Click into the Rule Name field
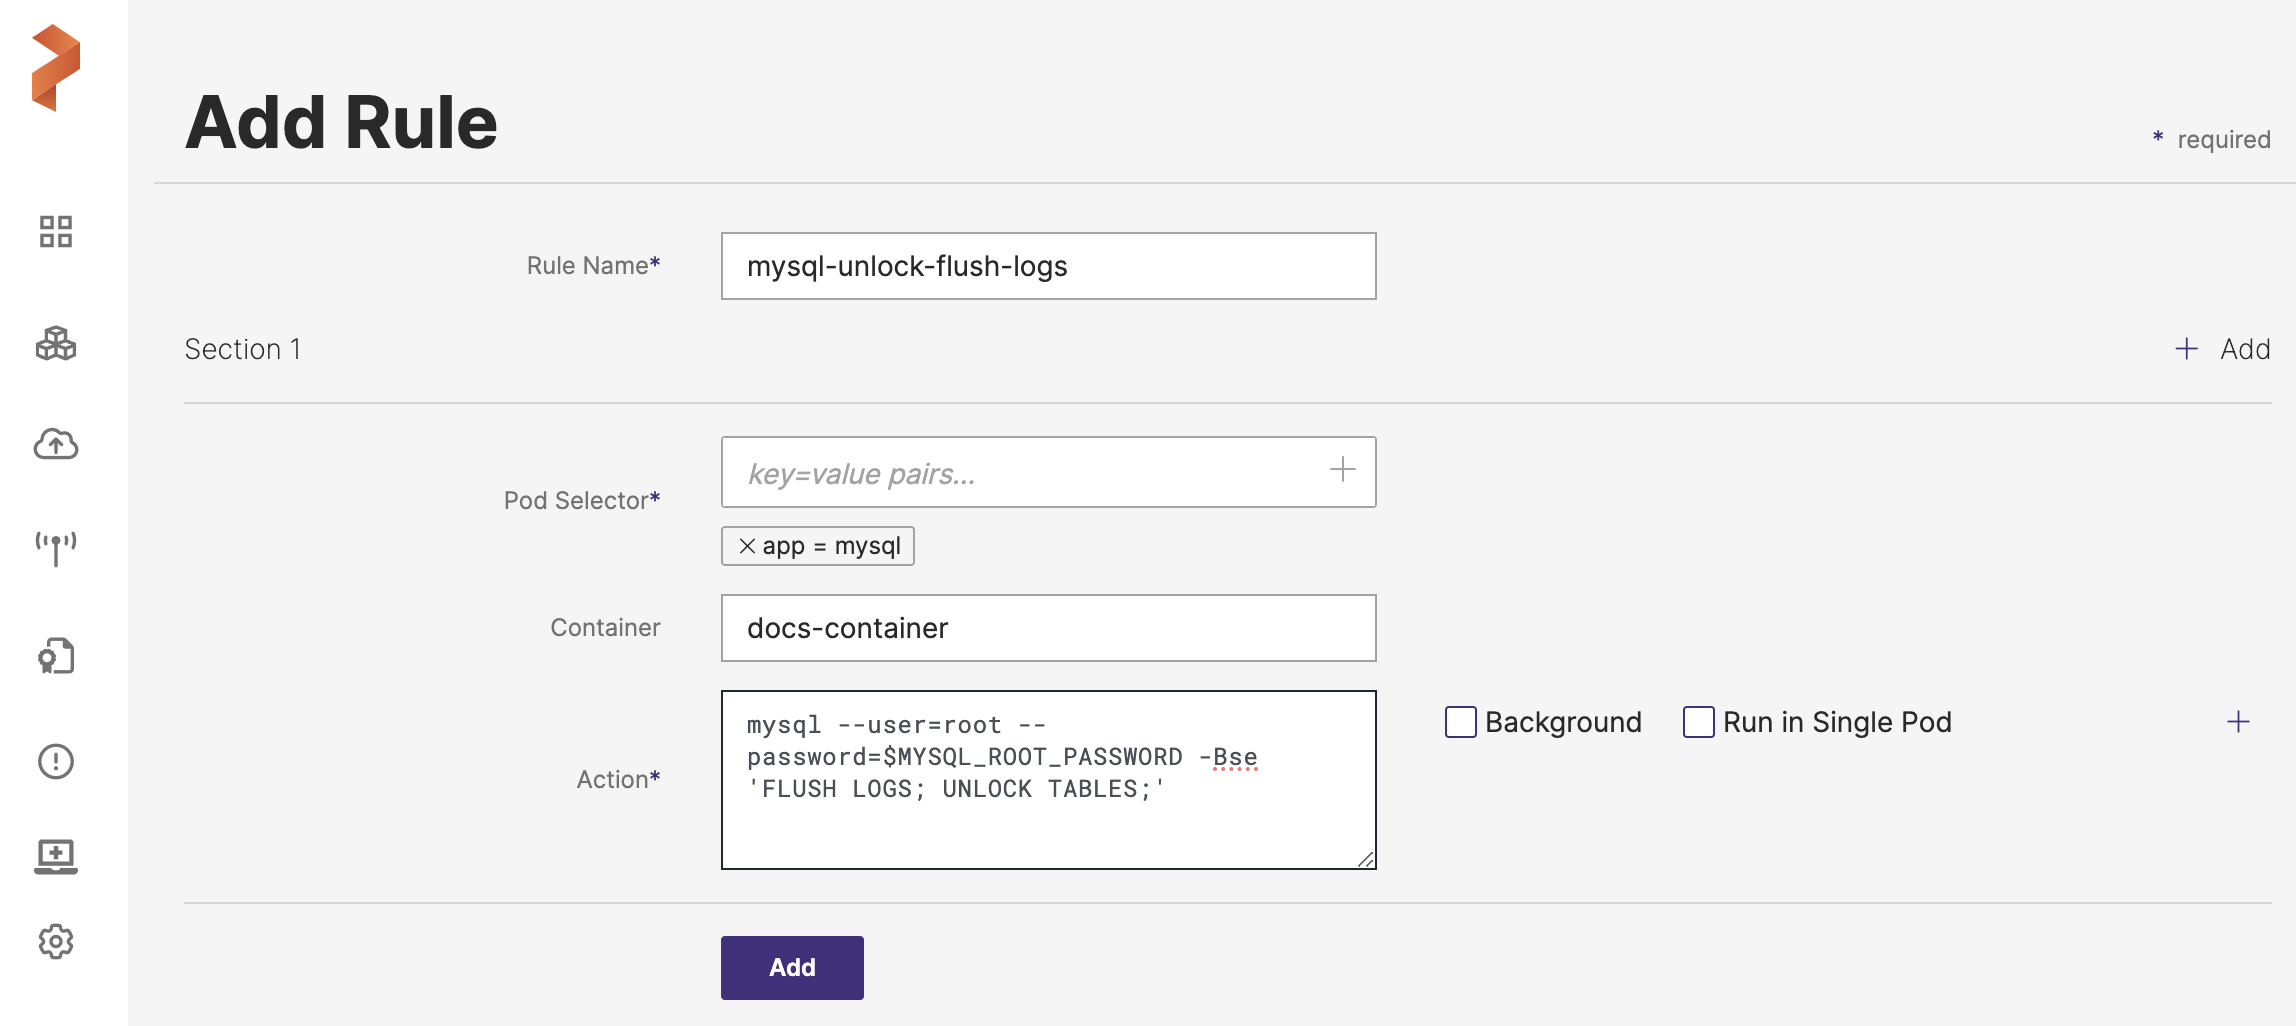Image resolution: width=2296 pixels, height=1026 pixels. click(x=1048, y=266)
